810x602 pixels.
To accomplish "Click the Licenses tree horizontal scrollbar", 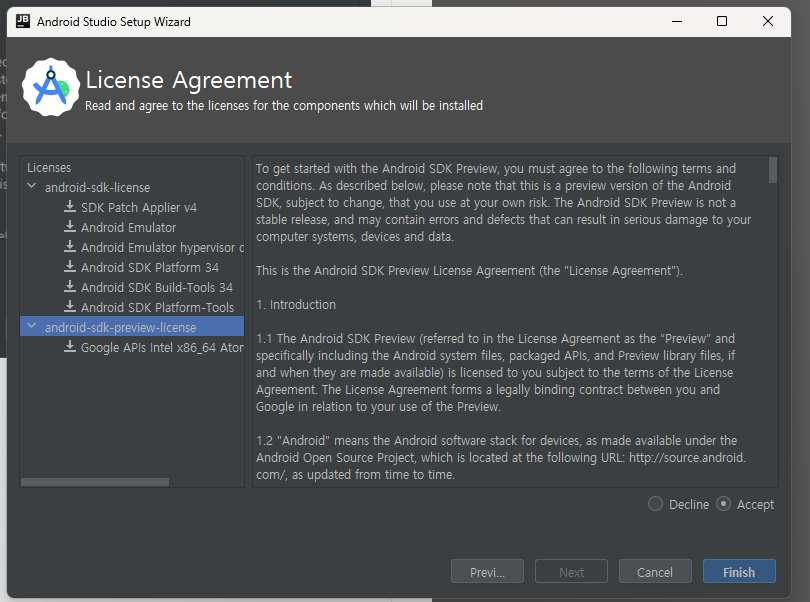I will 95,482.
